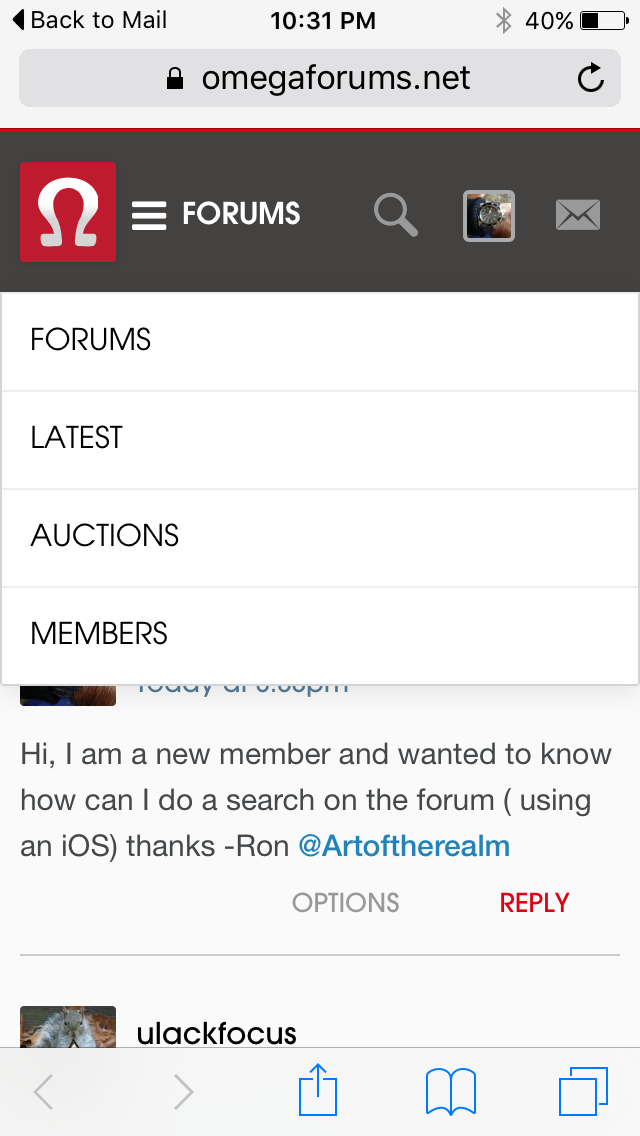Reload the page in Safari
The image size is (640, 1136).
[x=591, y=78]
